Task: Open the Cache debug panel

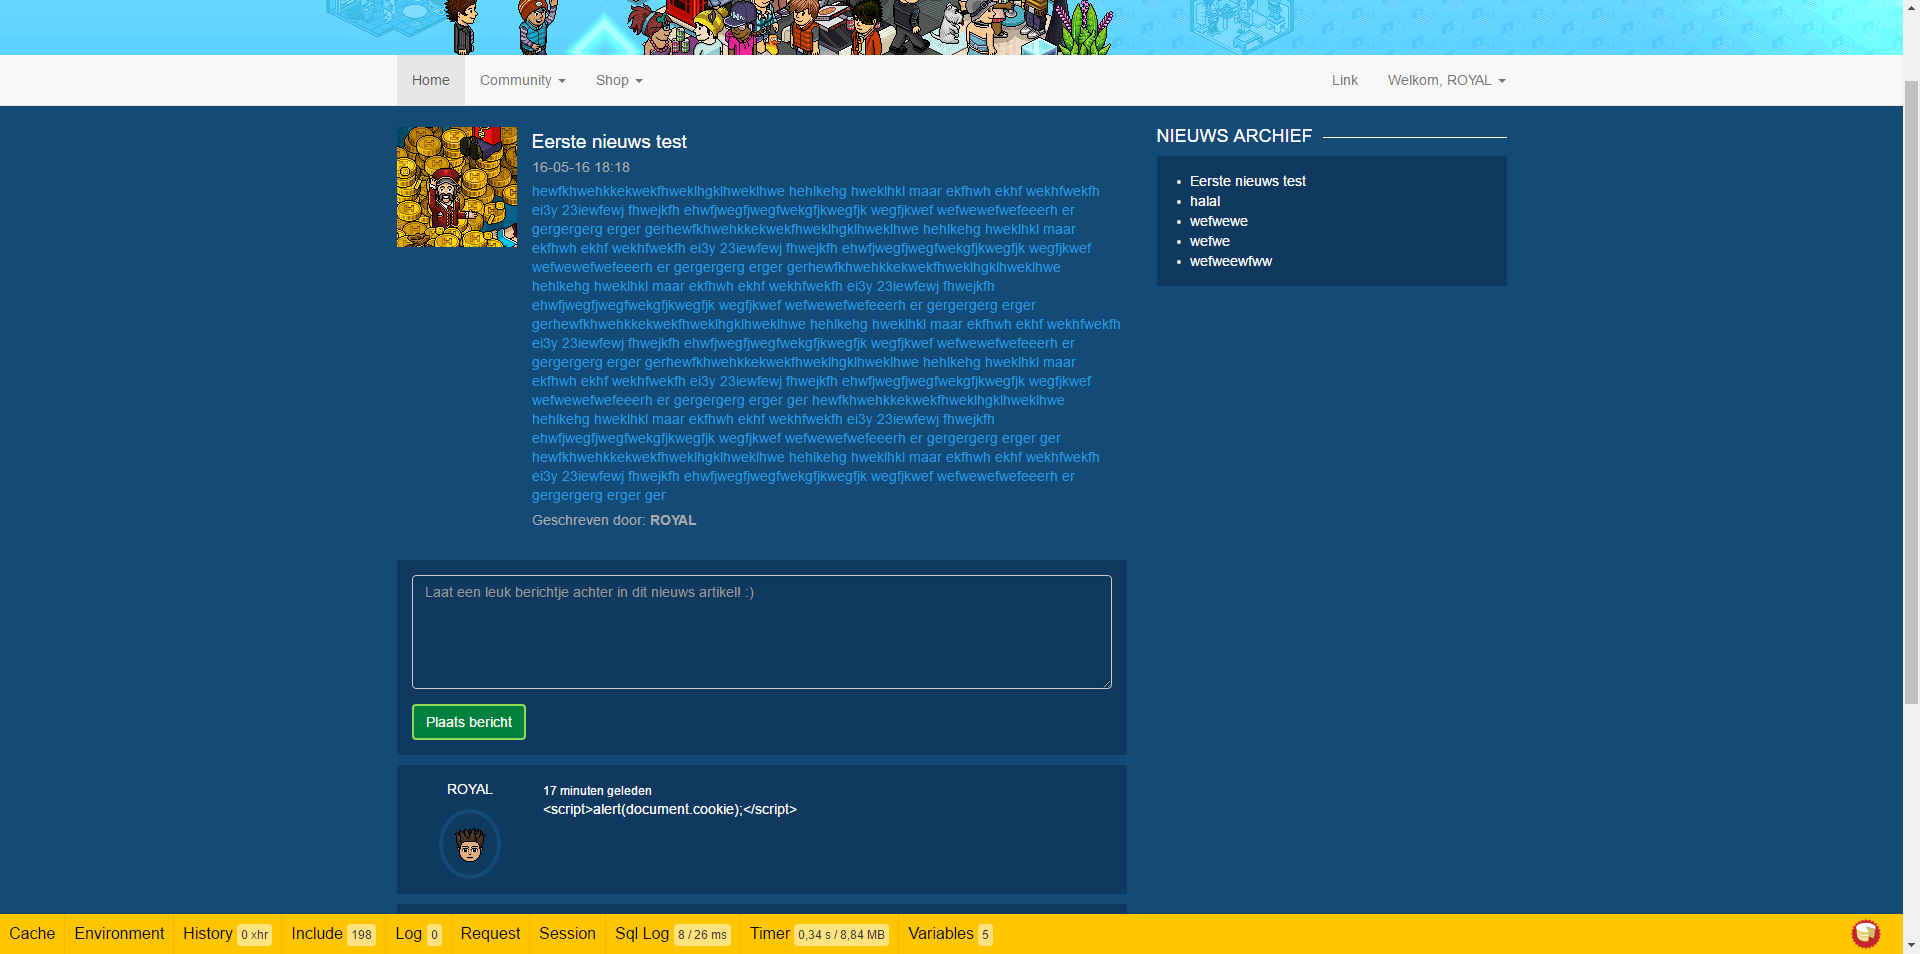Action: 32,934
